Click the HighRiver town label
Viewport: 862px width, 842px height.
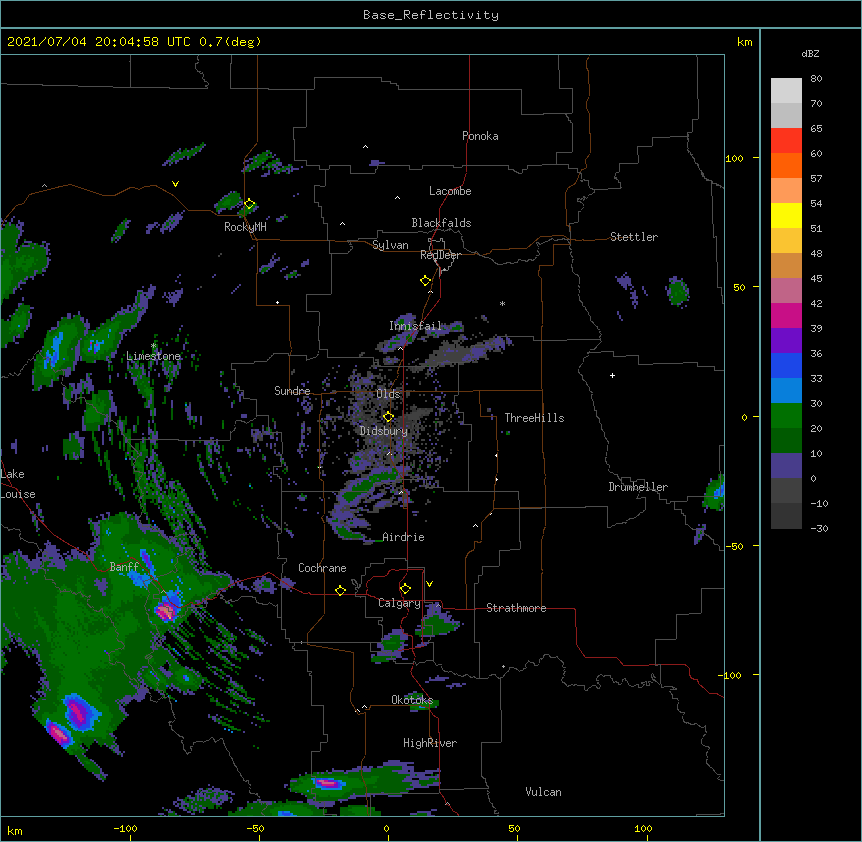click(x=430, y=743)
